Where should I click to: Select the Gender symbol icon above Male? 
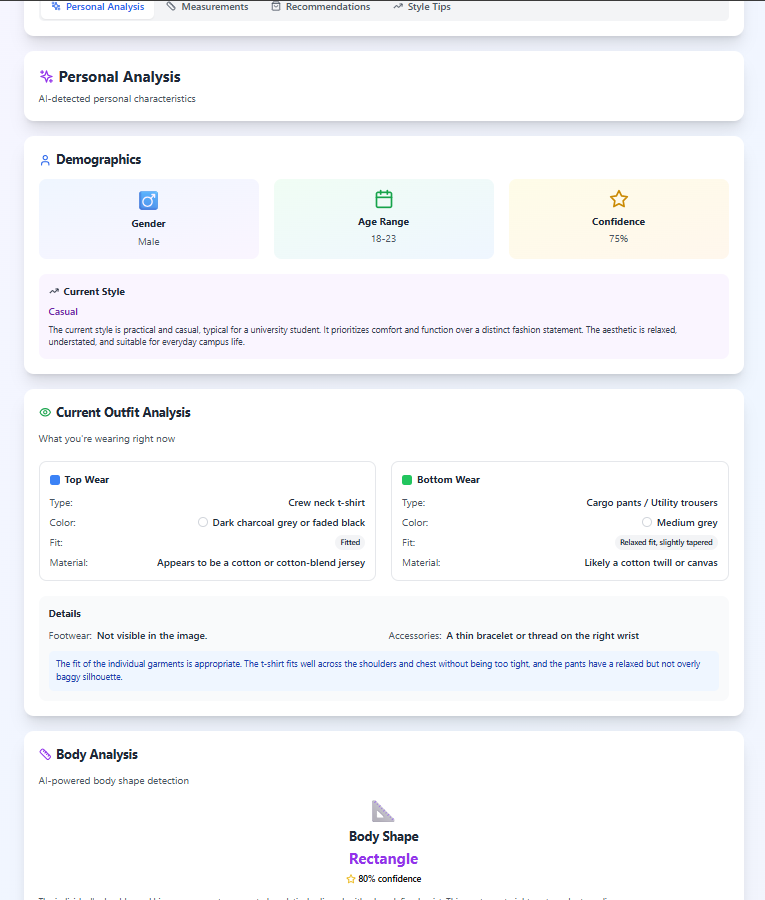pos(148,200)
